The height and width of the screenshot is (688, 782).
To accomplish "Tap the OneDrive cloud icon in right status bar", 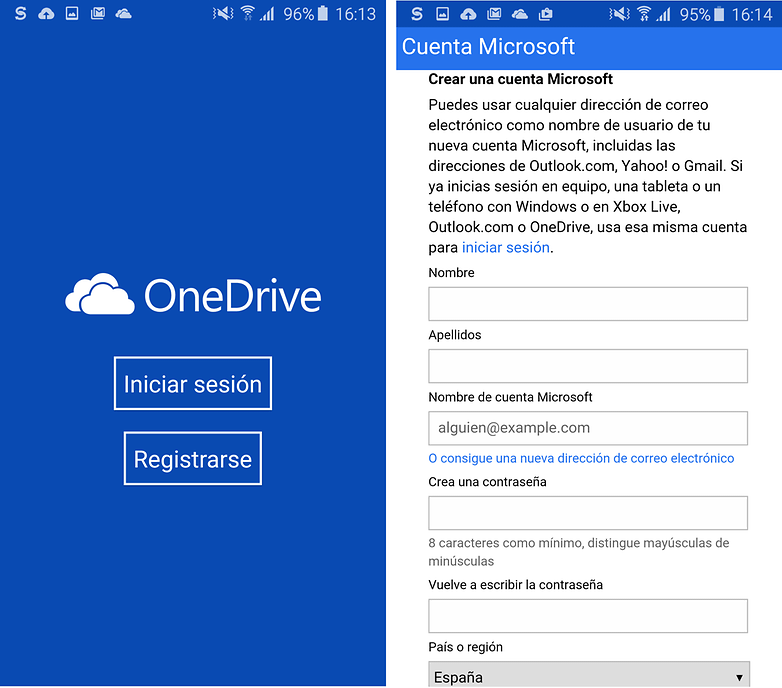I will (520, 14).
